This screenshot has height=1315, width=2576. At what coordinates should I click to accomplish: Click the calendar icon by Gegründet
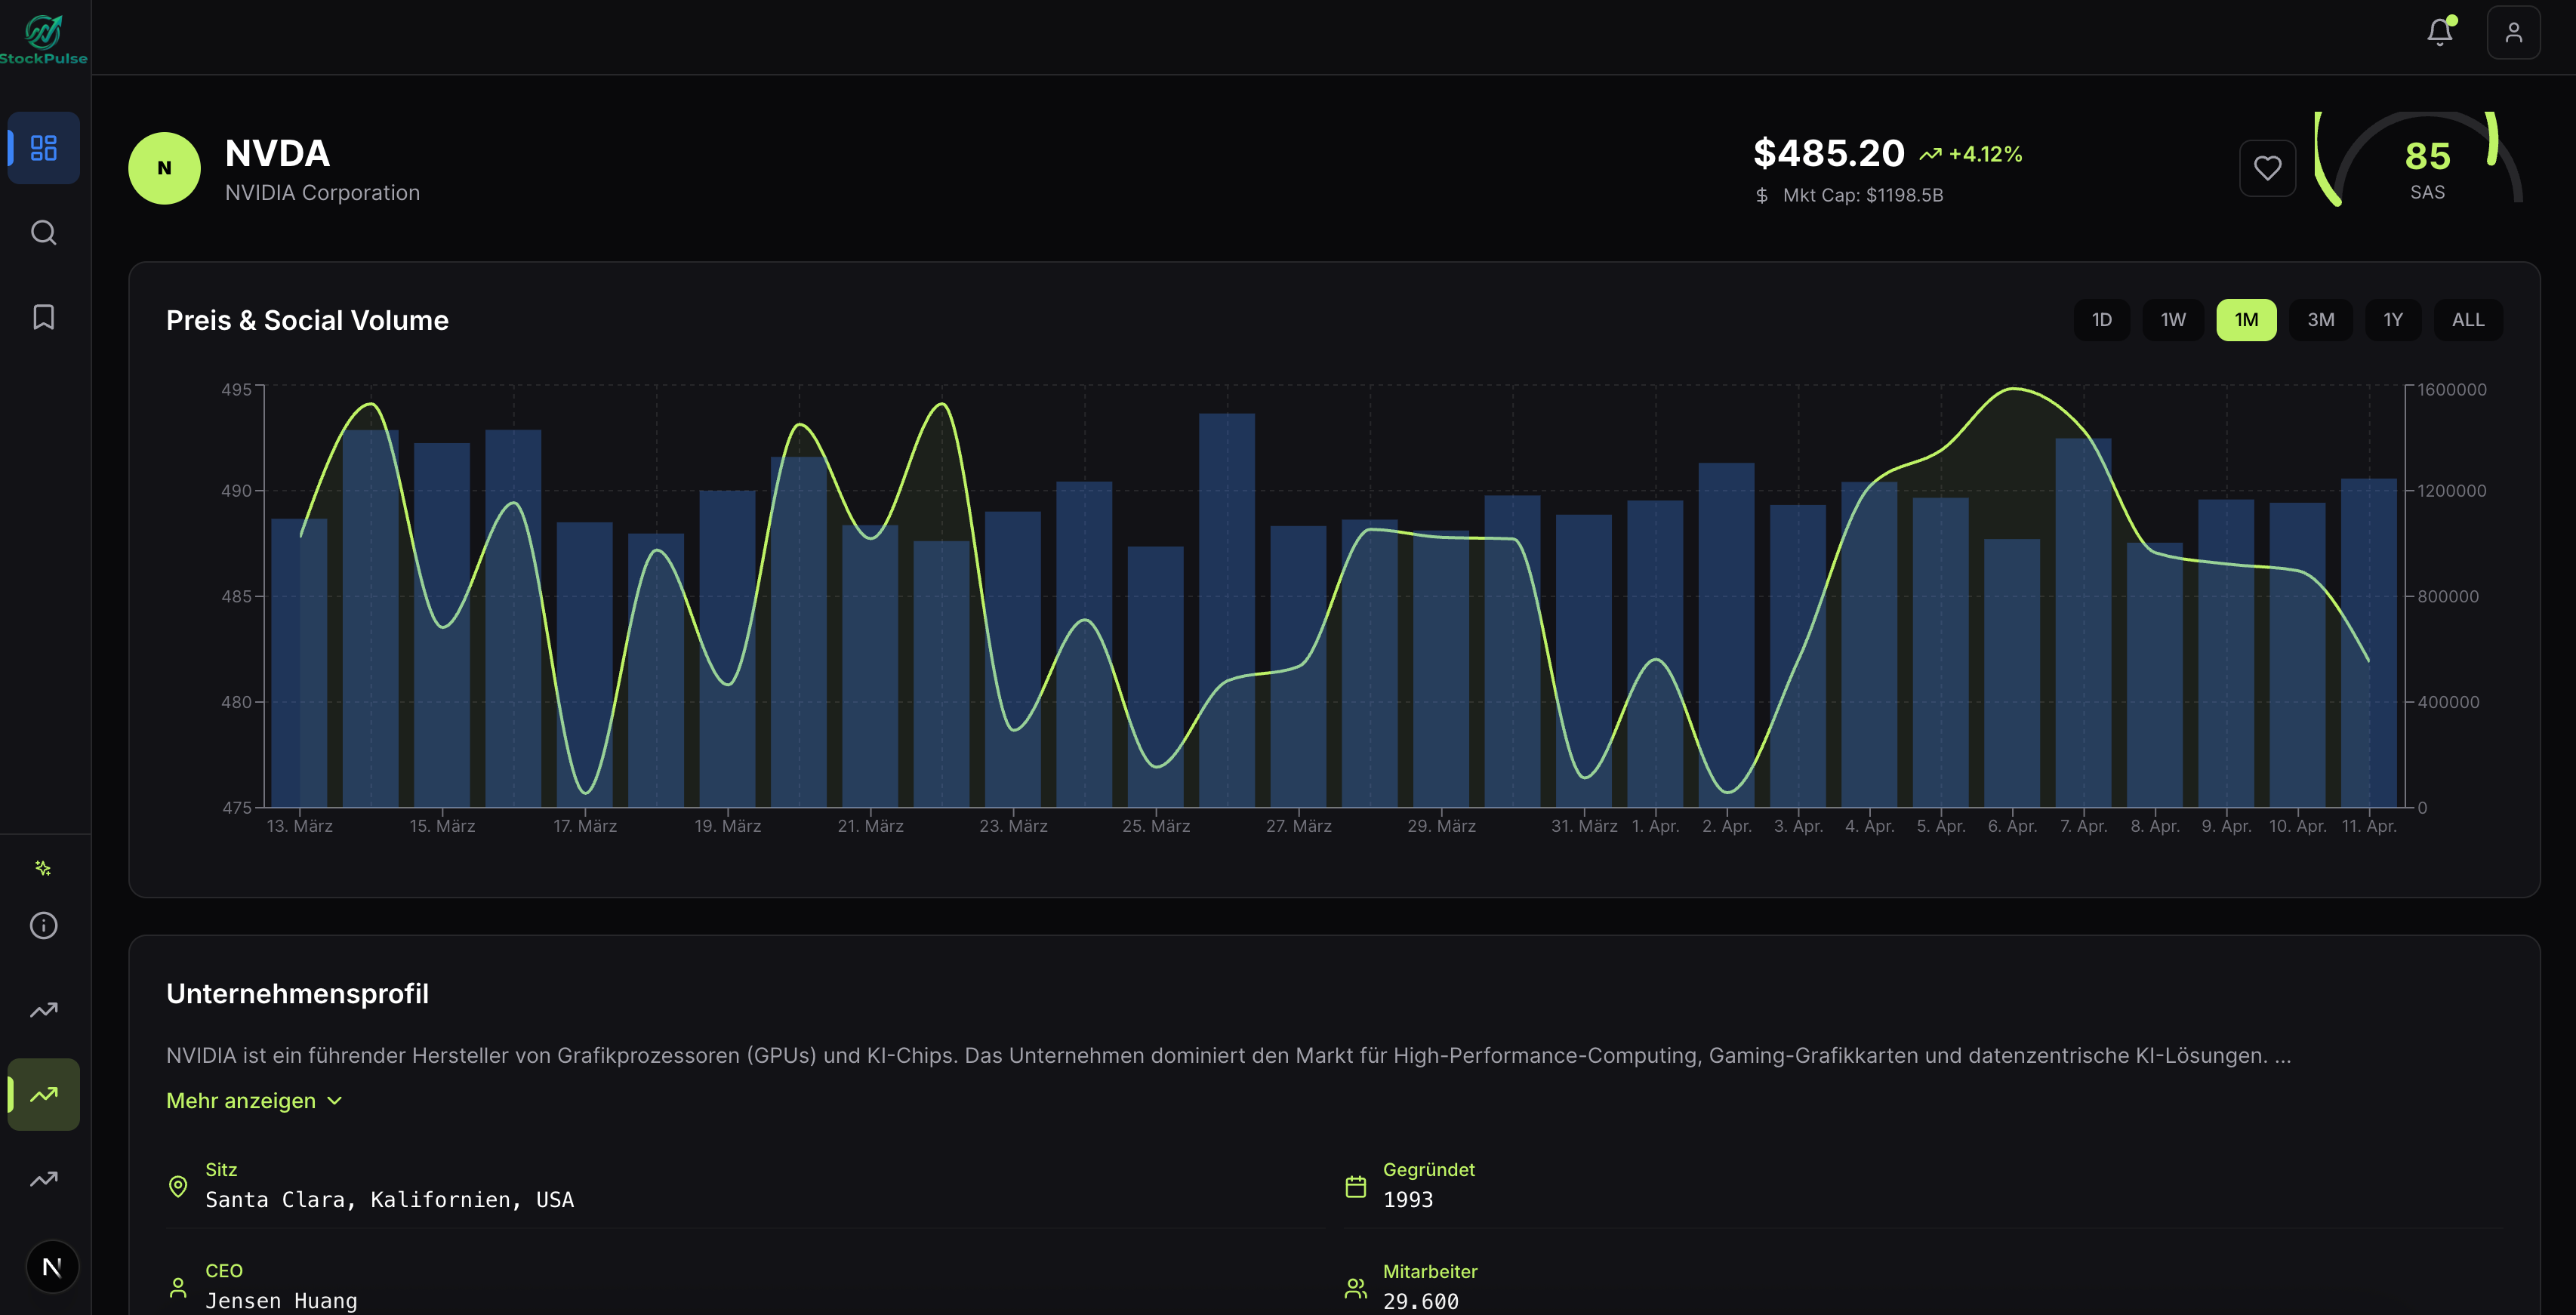coord(1355,1187)
